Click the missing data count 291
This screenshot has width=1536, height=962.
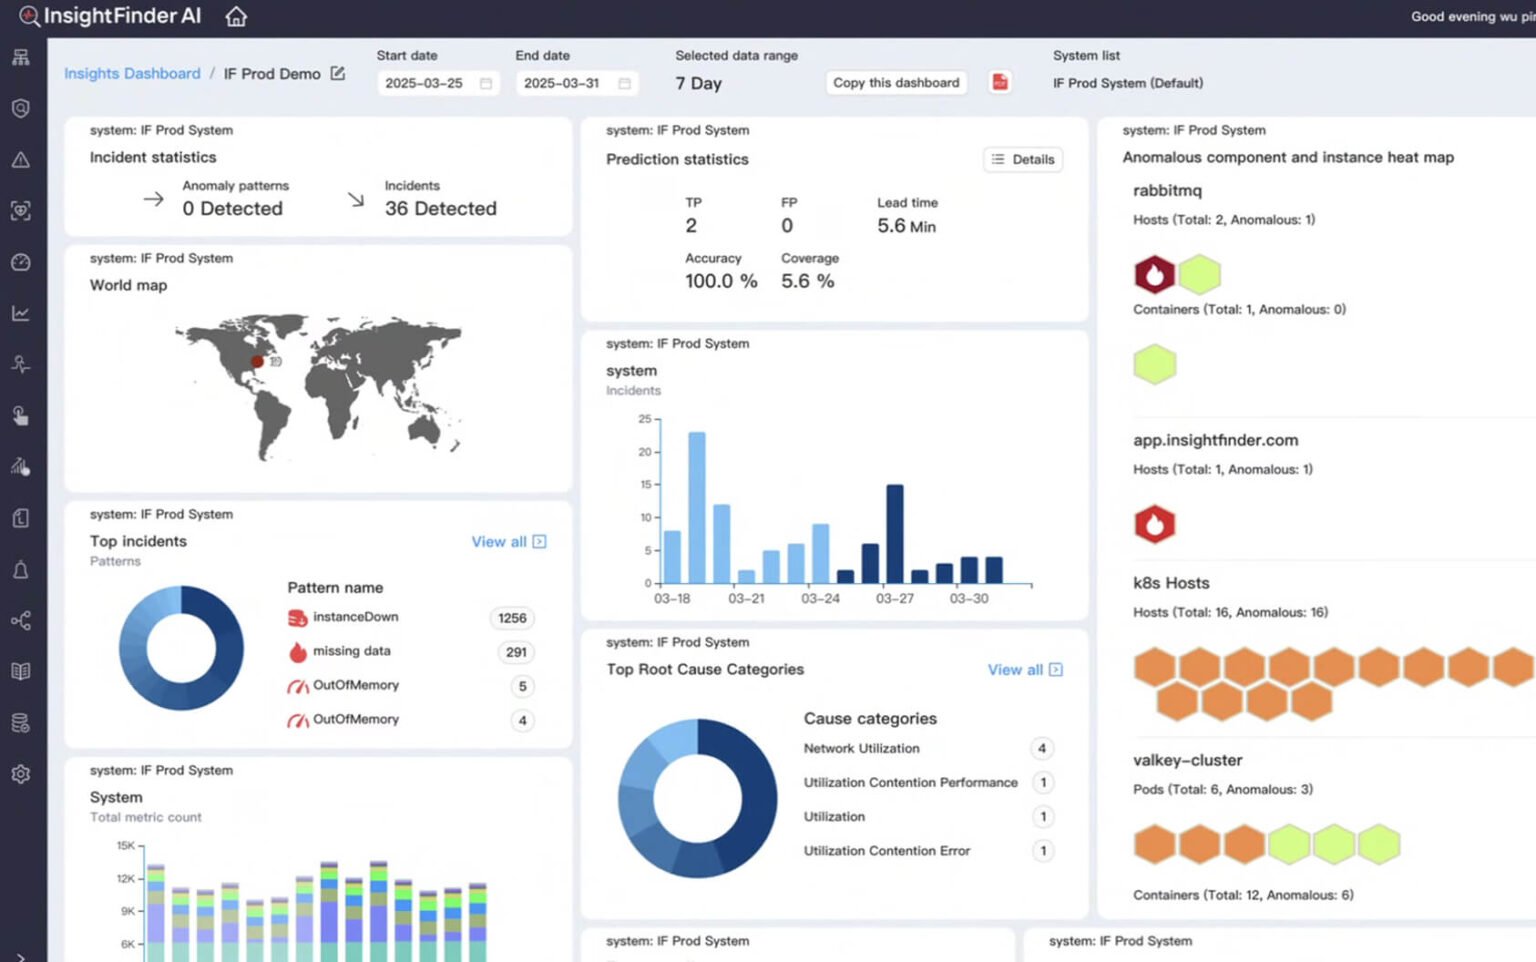(516, 652)
